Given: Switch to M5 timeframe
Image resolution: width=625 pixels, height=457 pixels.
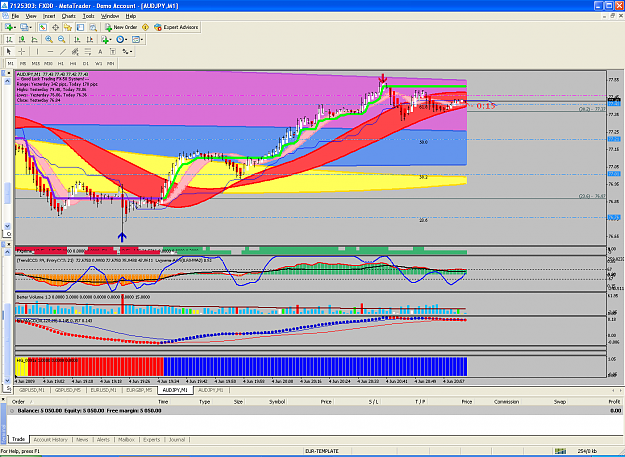Looking at the screenshot, I should [x=23, y=63].
